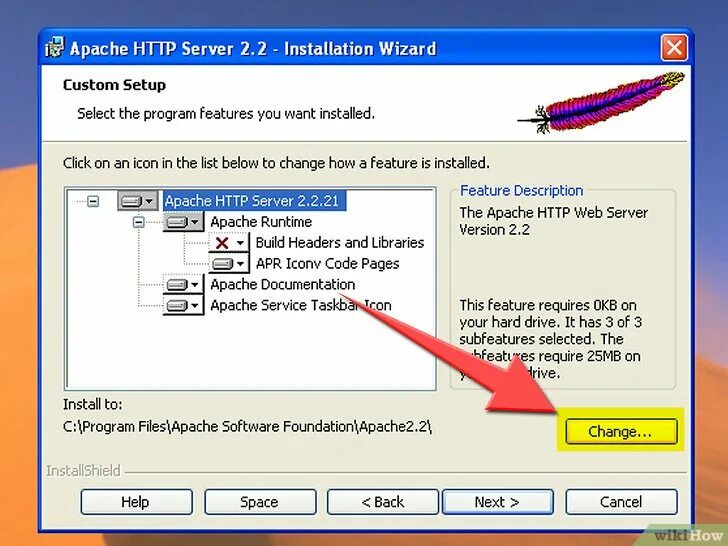
Task: Open the Apache Documentation feature dropdown
Action: [183, 284]
